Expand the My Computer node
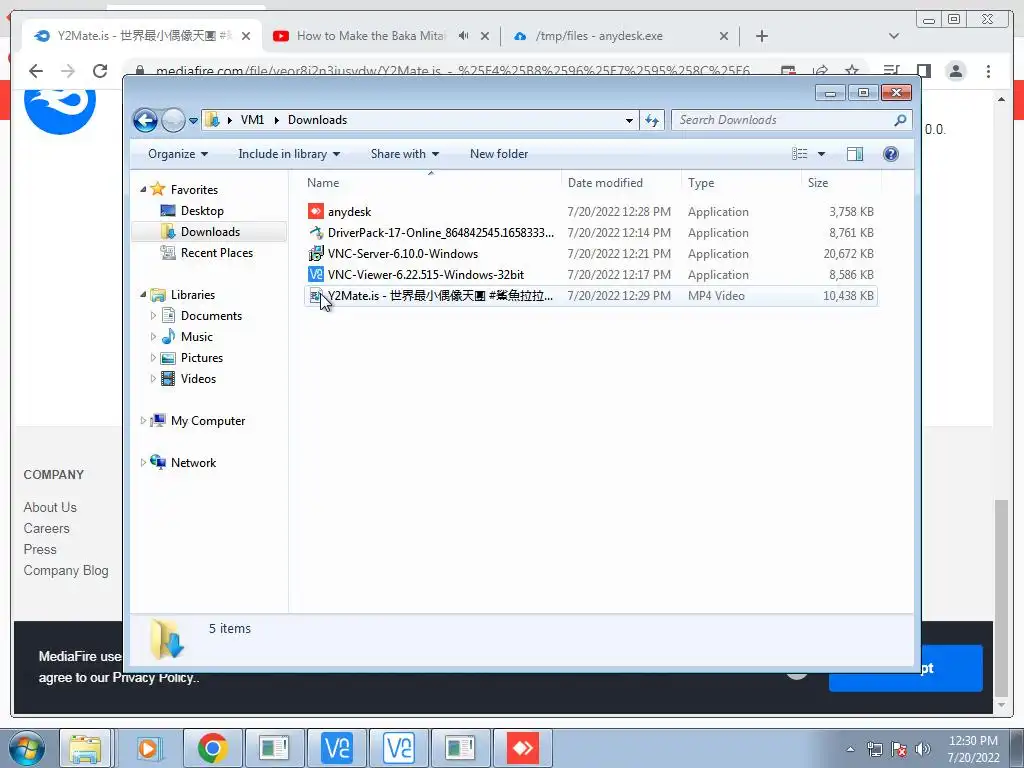 [143, 421]
